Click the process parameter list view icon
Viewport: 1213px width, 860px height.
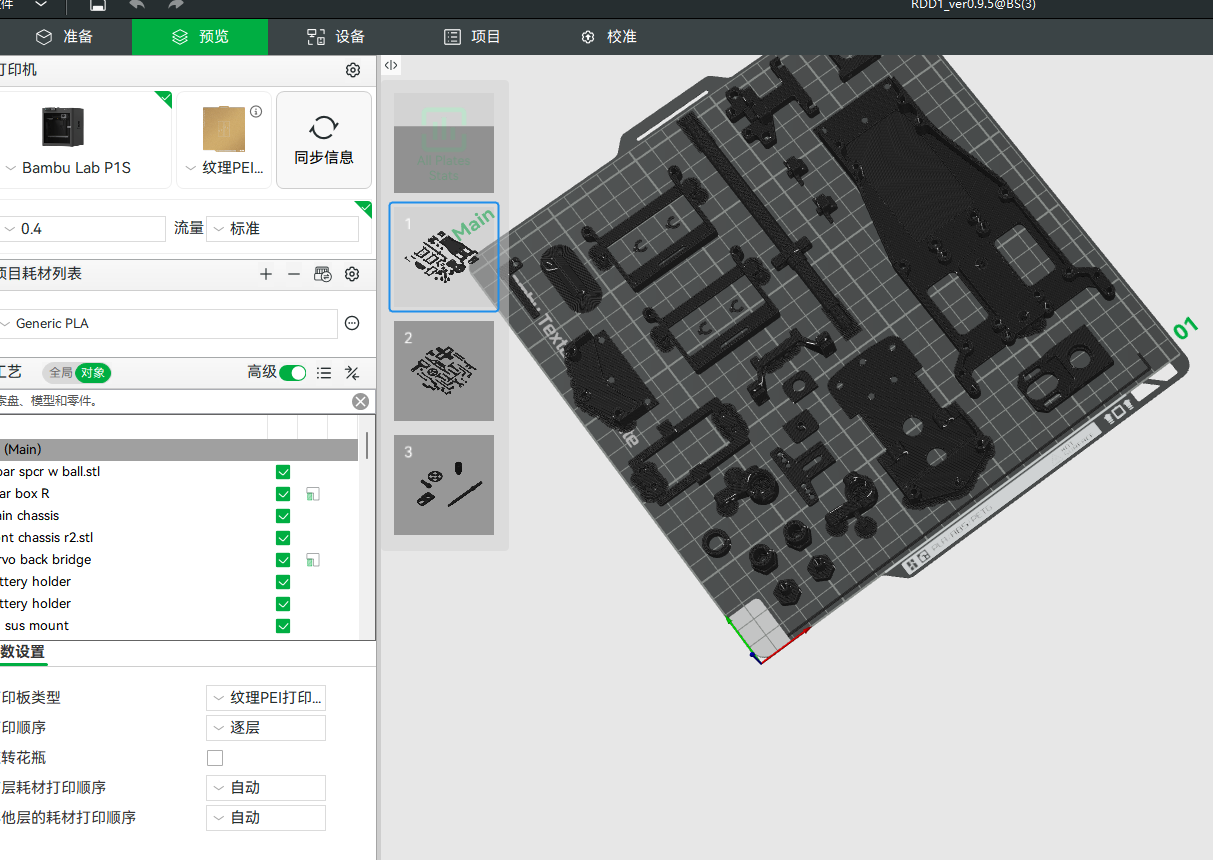(x=323, y=372)
